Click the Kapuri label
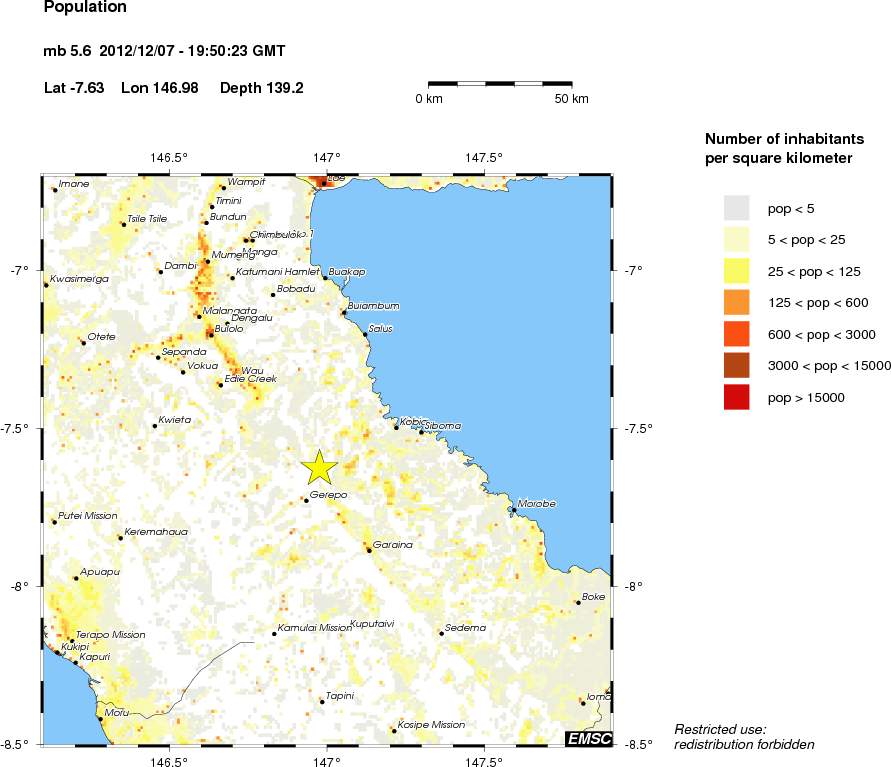 click(95, 657)
